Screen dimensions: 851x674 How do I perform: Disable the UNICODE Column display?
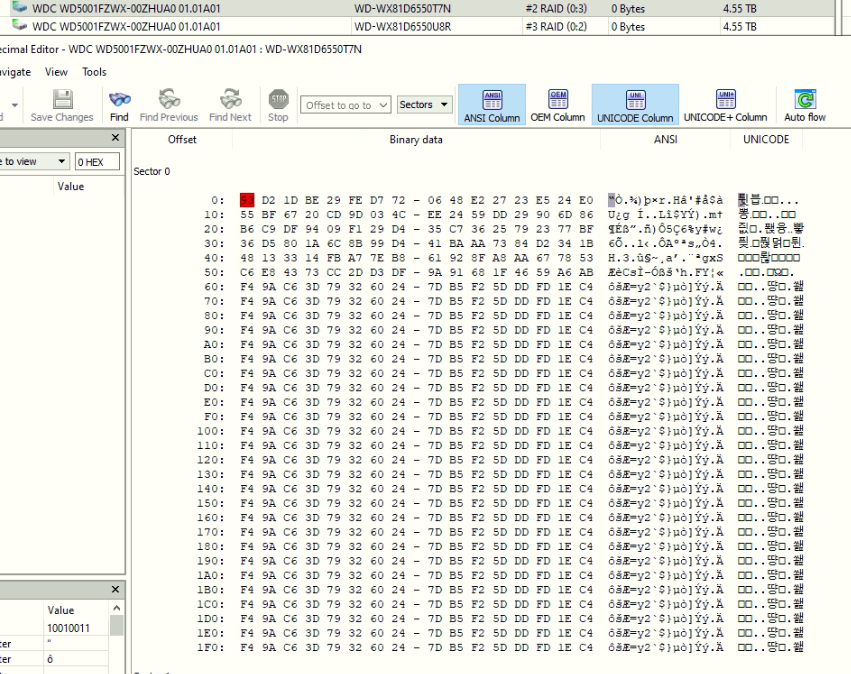636,105
